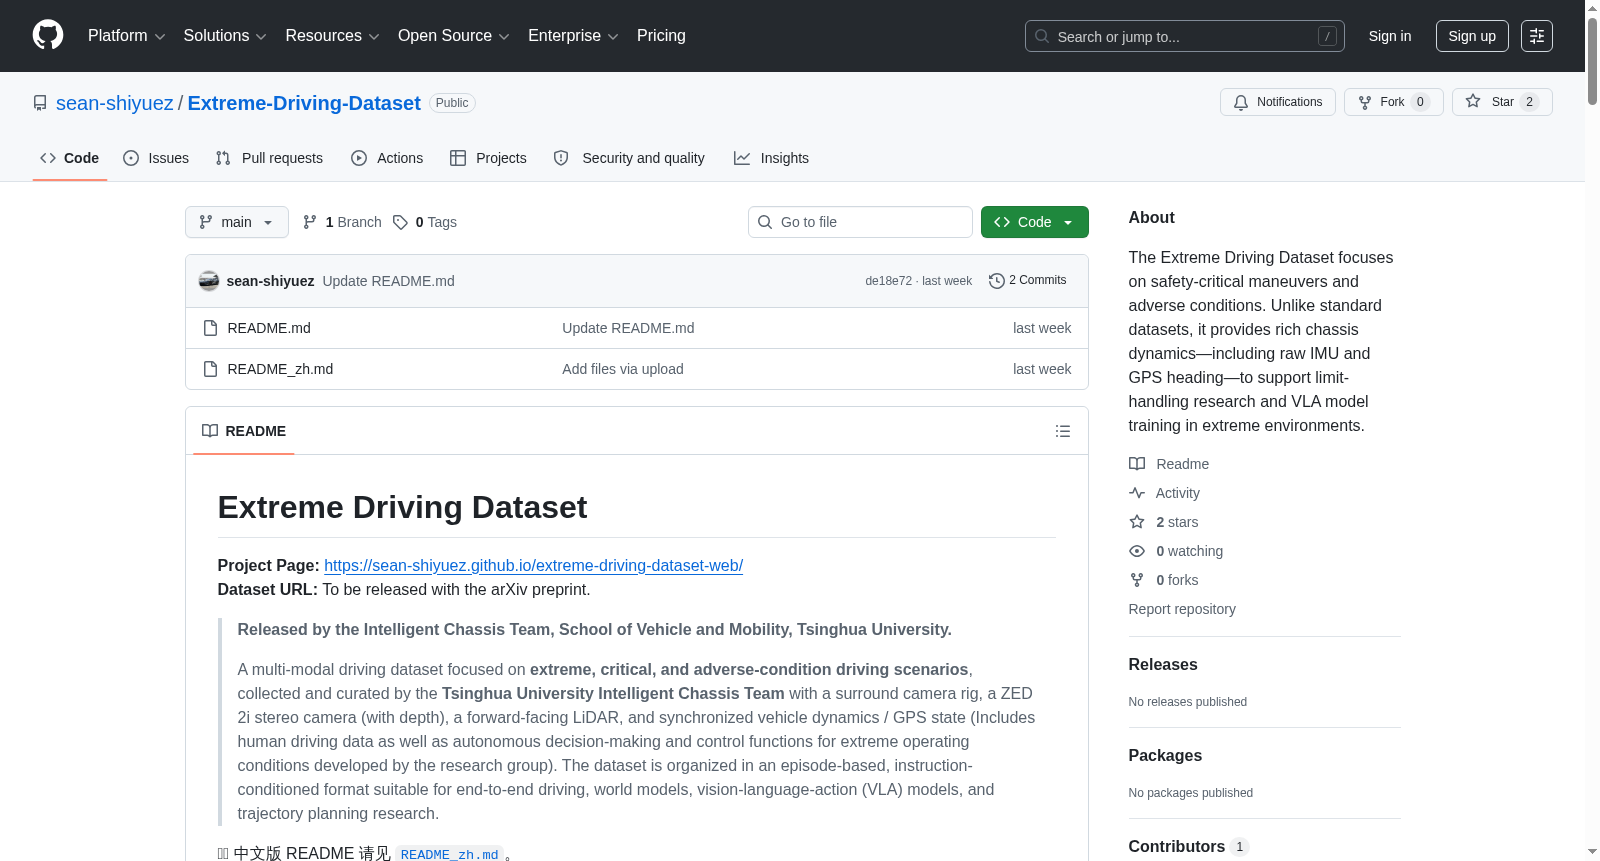The height and width of the screenshot is (861, 1600).
Task: Click the GitHub logo icon
Action: 48,35
